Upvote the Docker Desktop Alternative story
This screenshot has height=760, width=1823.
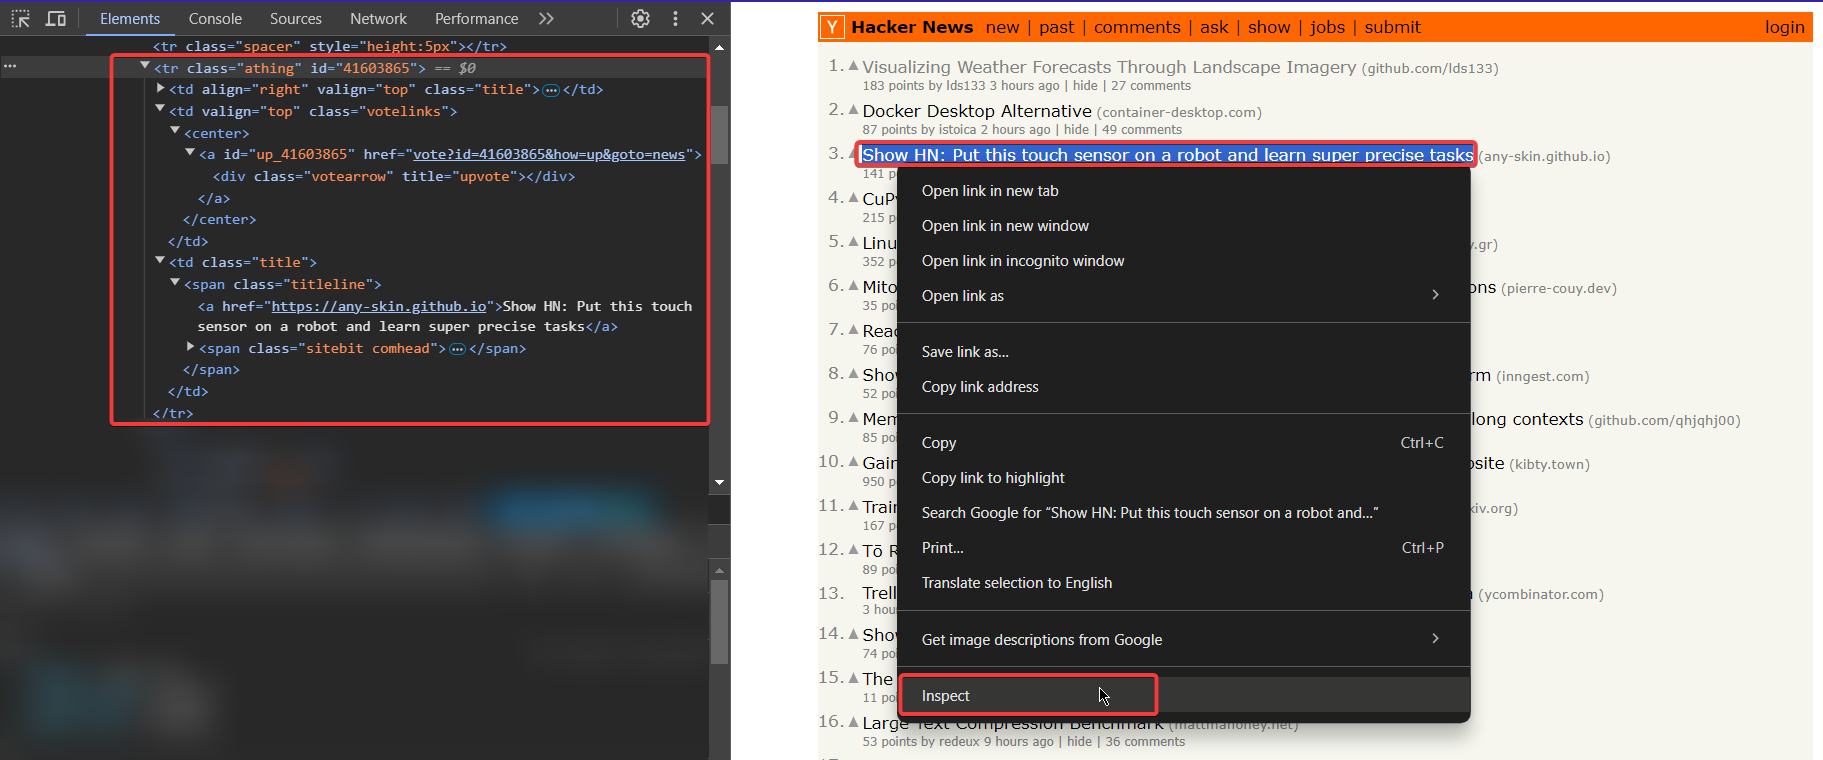[853, 110]
